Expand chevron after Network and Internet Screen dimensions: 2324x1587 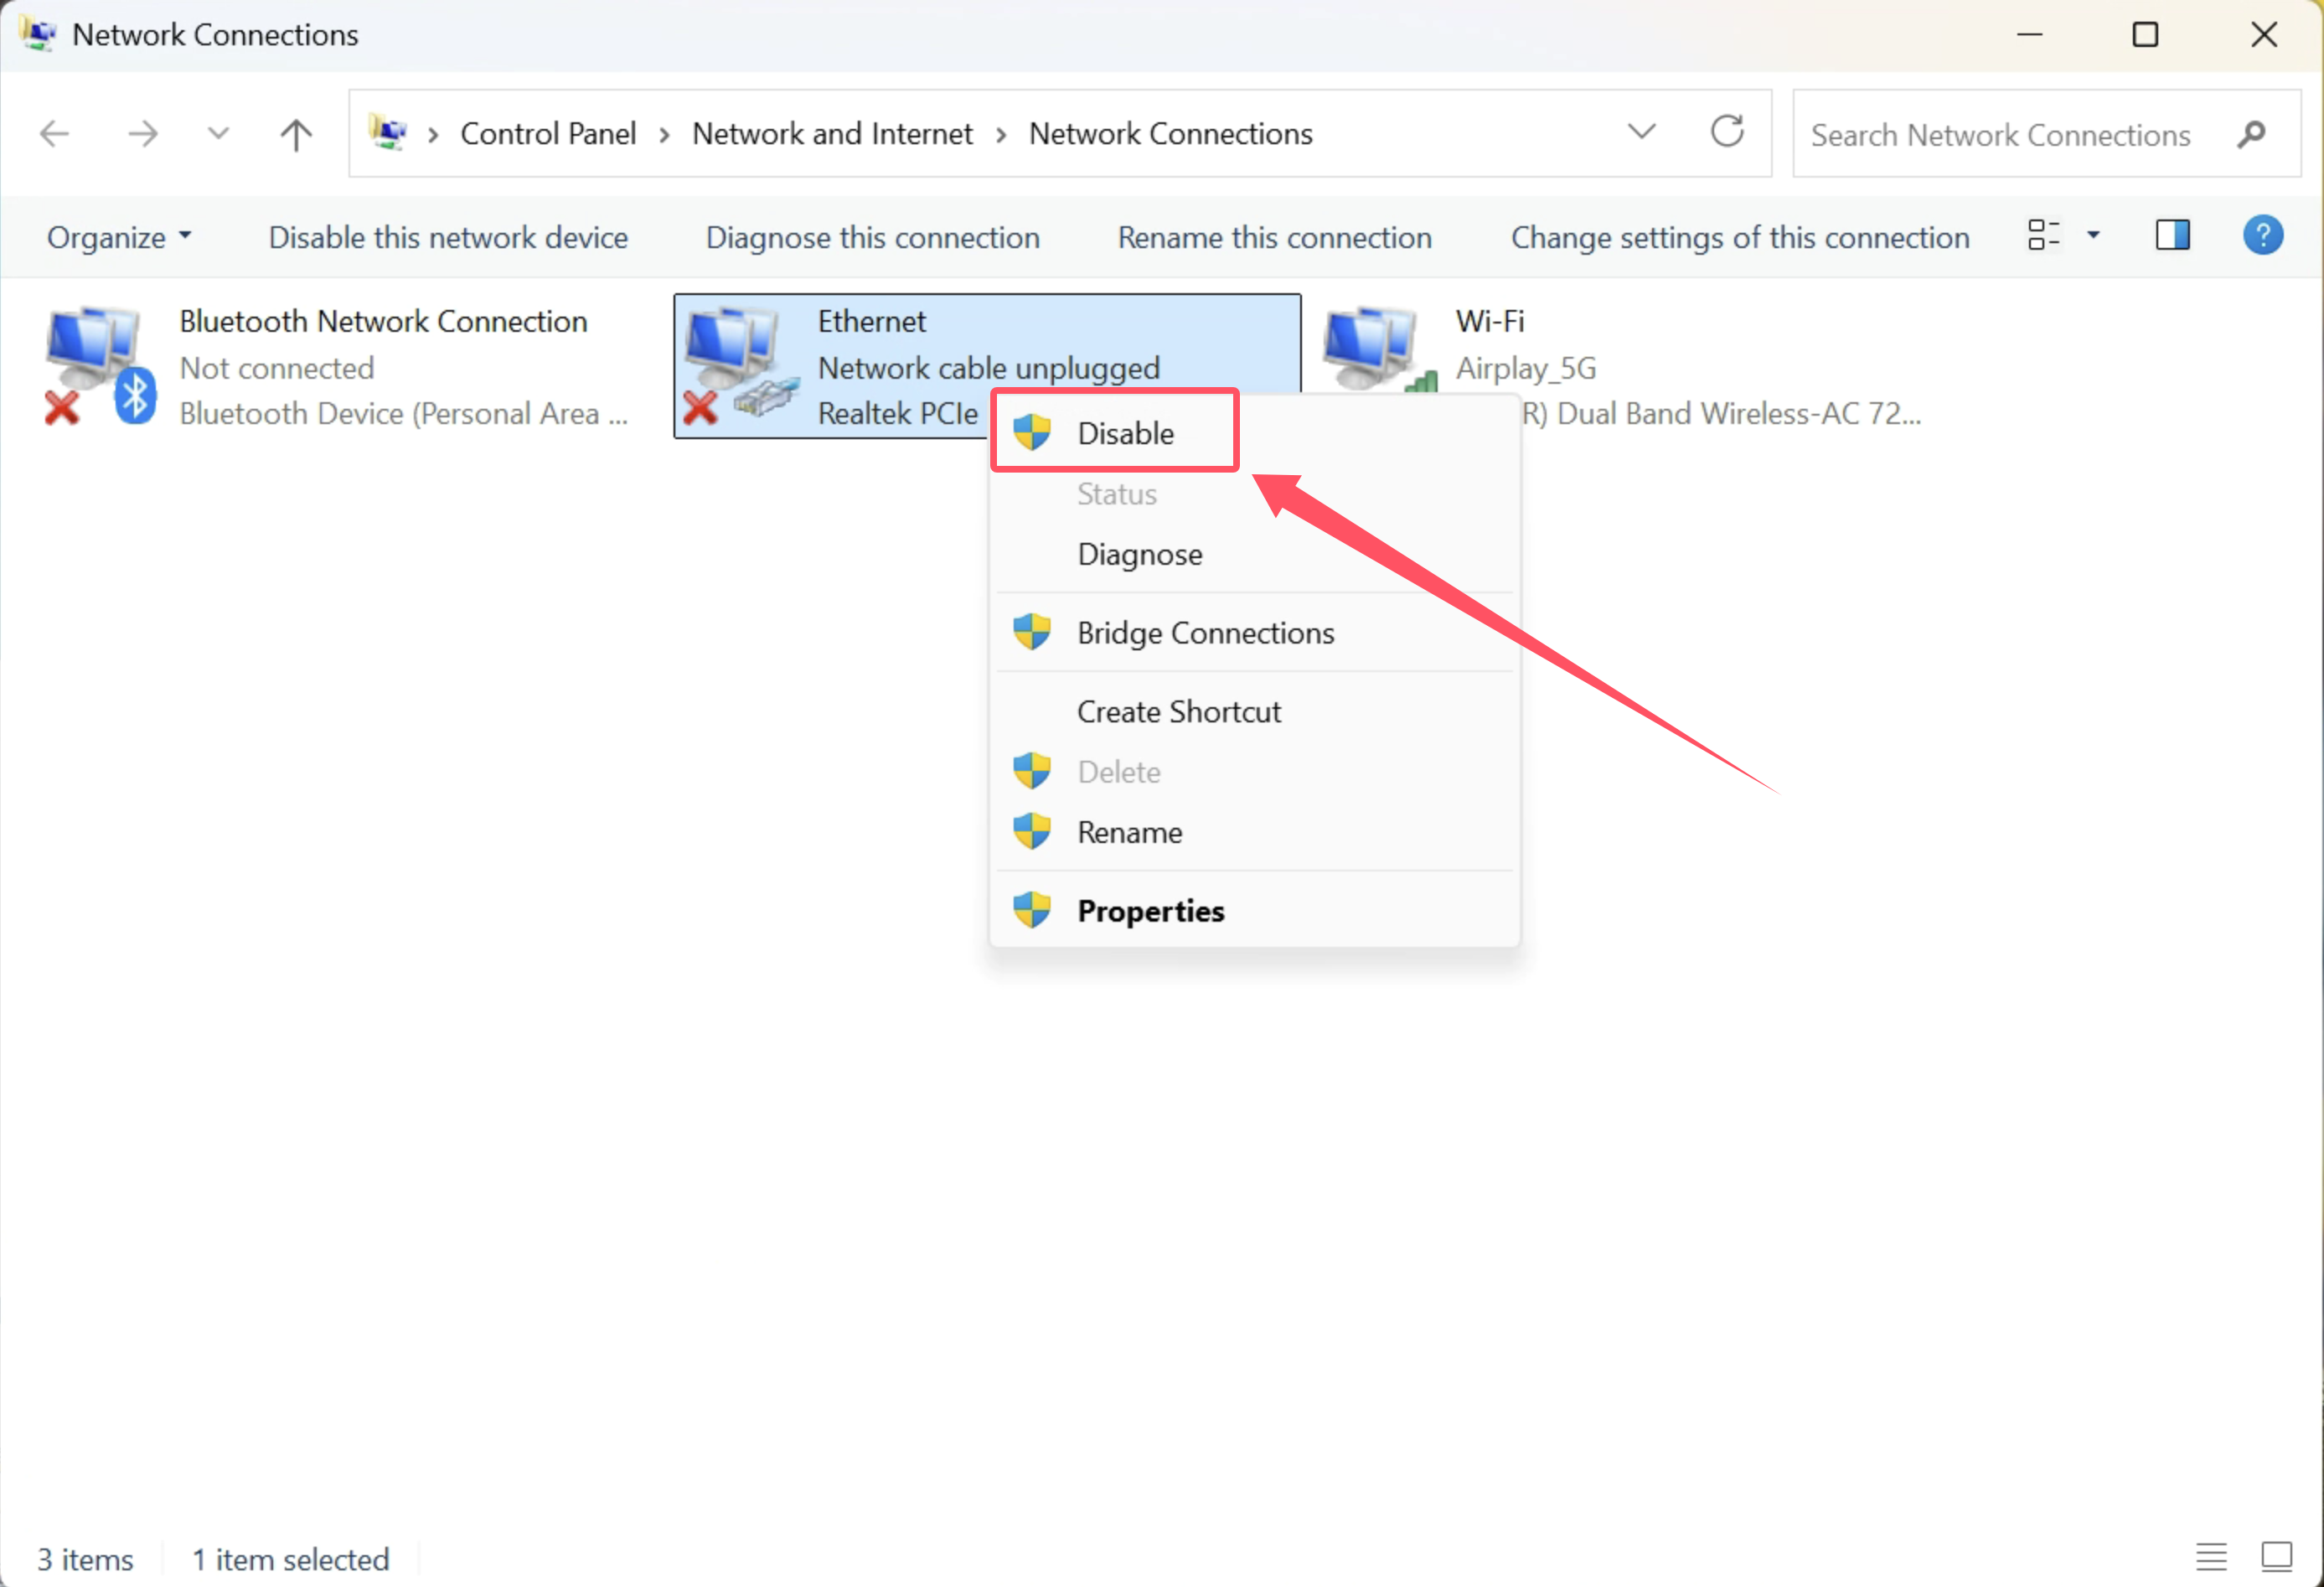[x=1001, y=135]
